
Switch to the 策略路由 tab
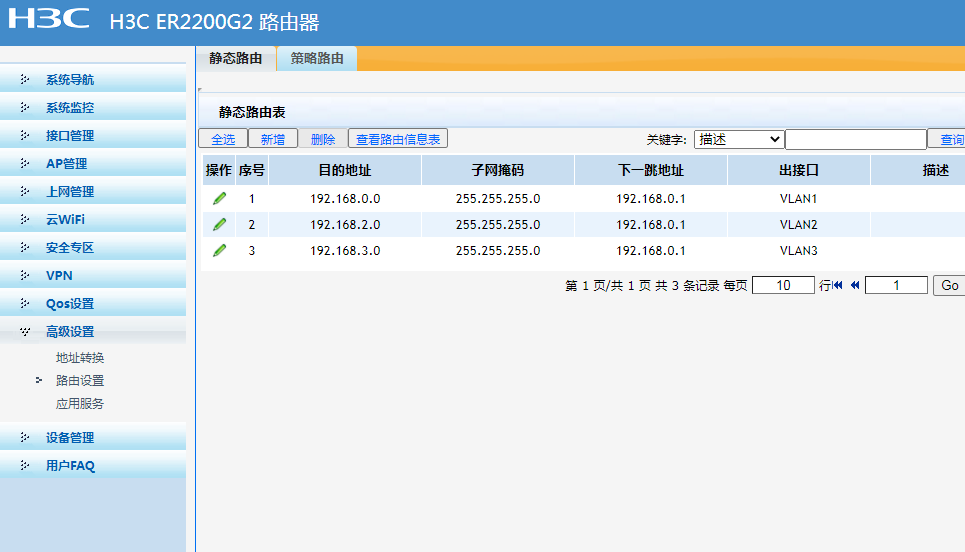(x=317, y=58)
